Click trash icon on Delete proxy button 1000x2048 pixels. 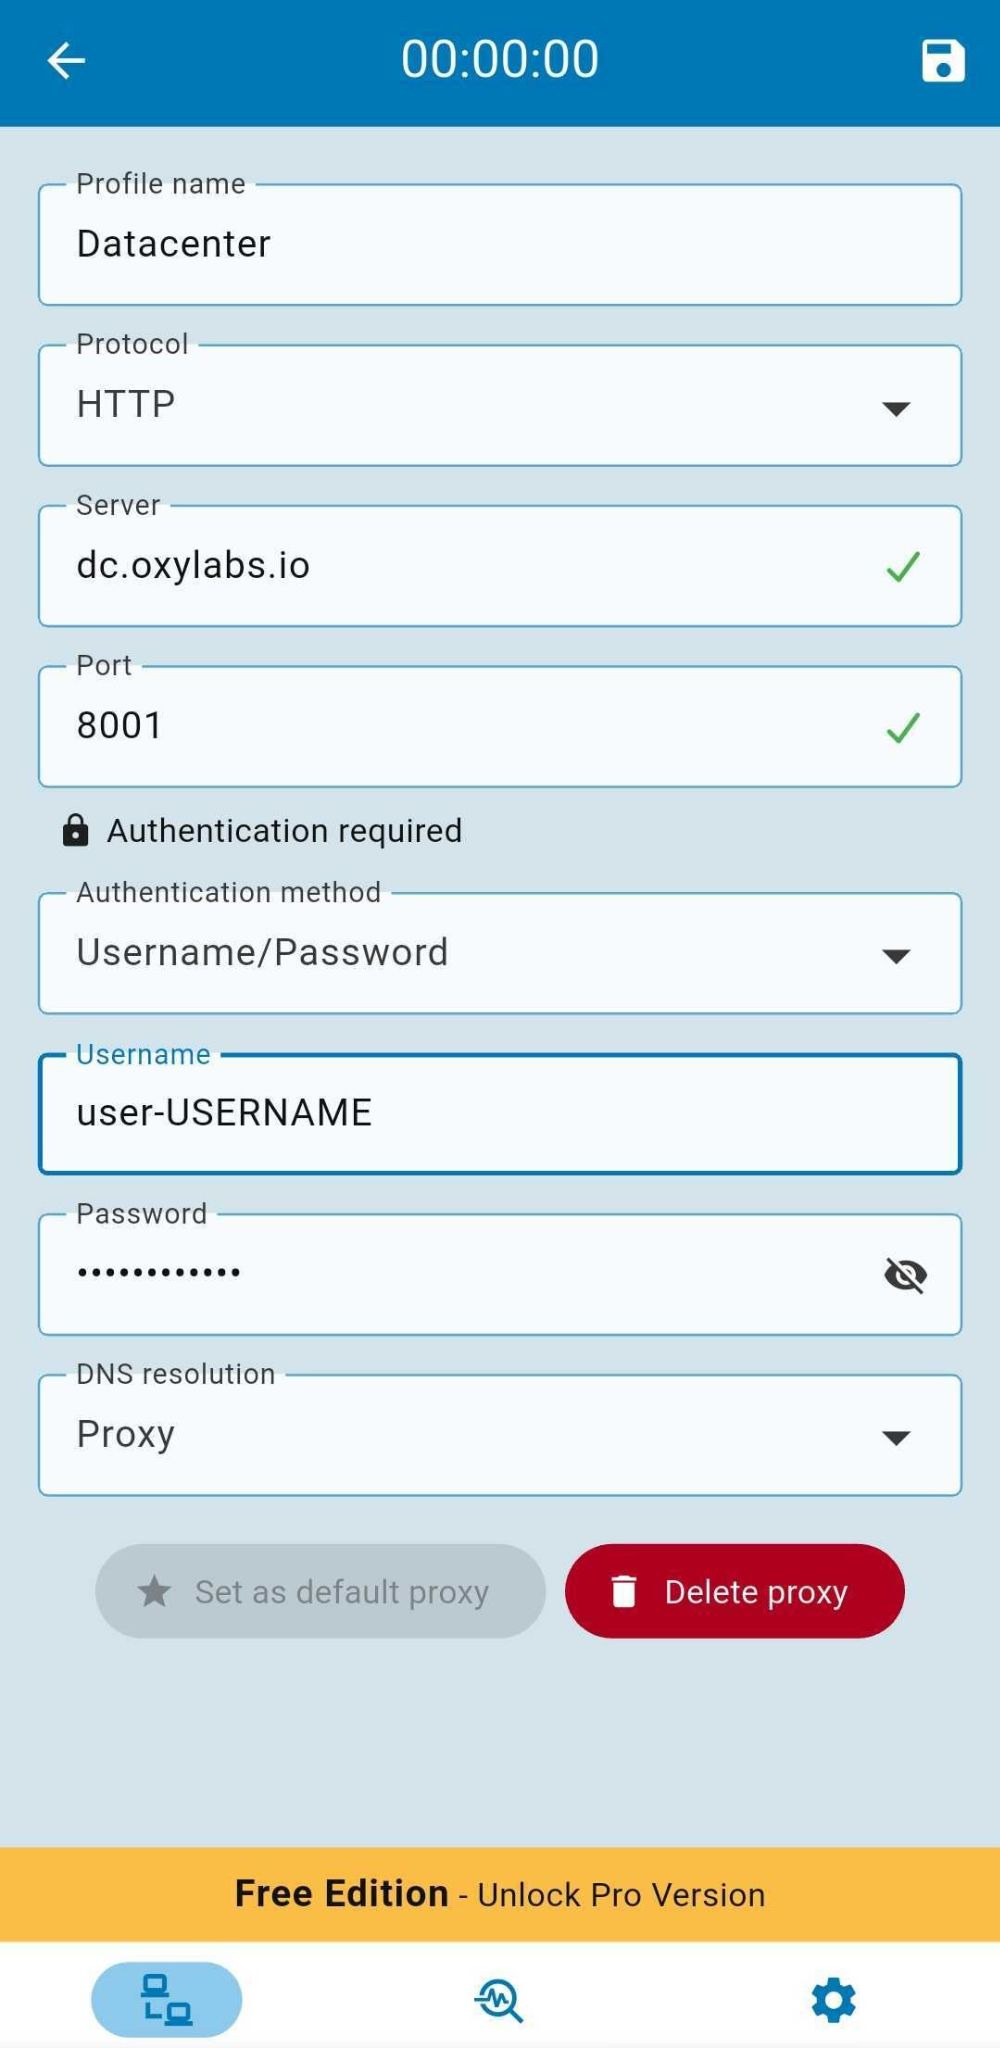coord(623,1590)
